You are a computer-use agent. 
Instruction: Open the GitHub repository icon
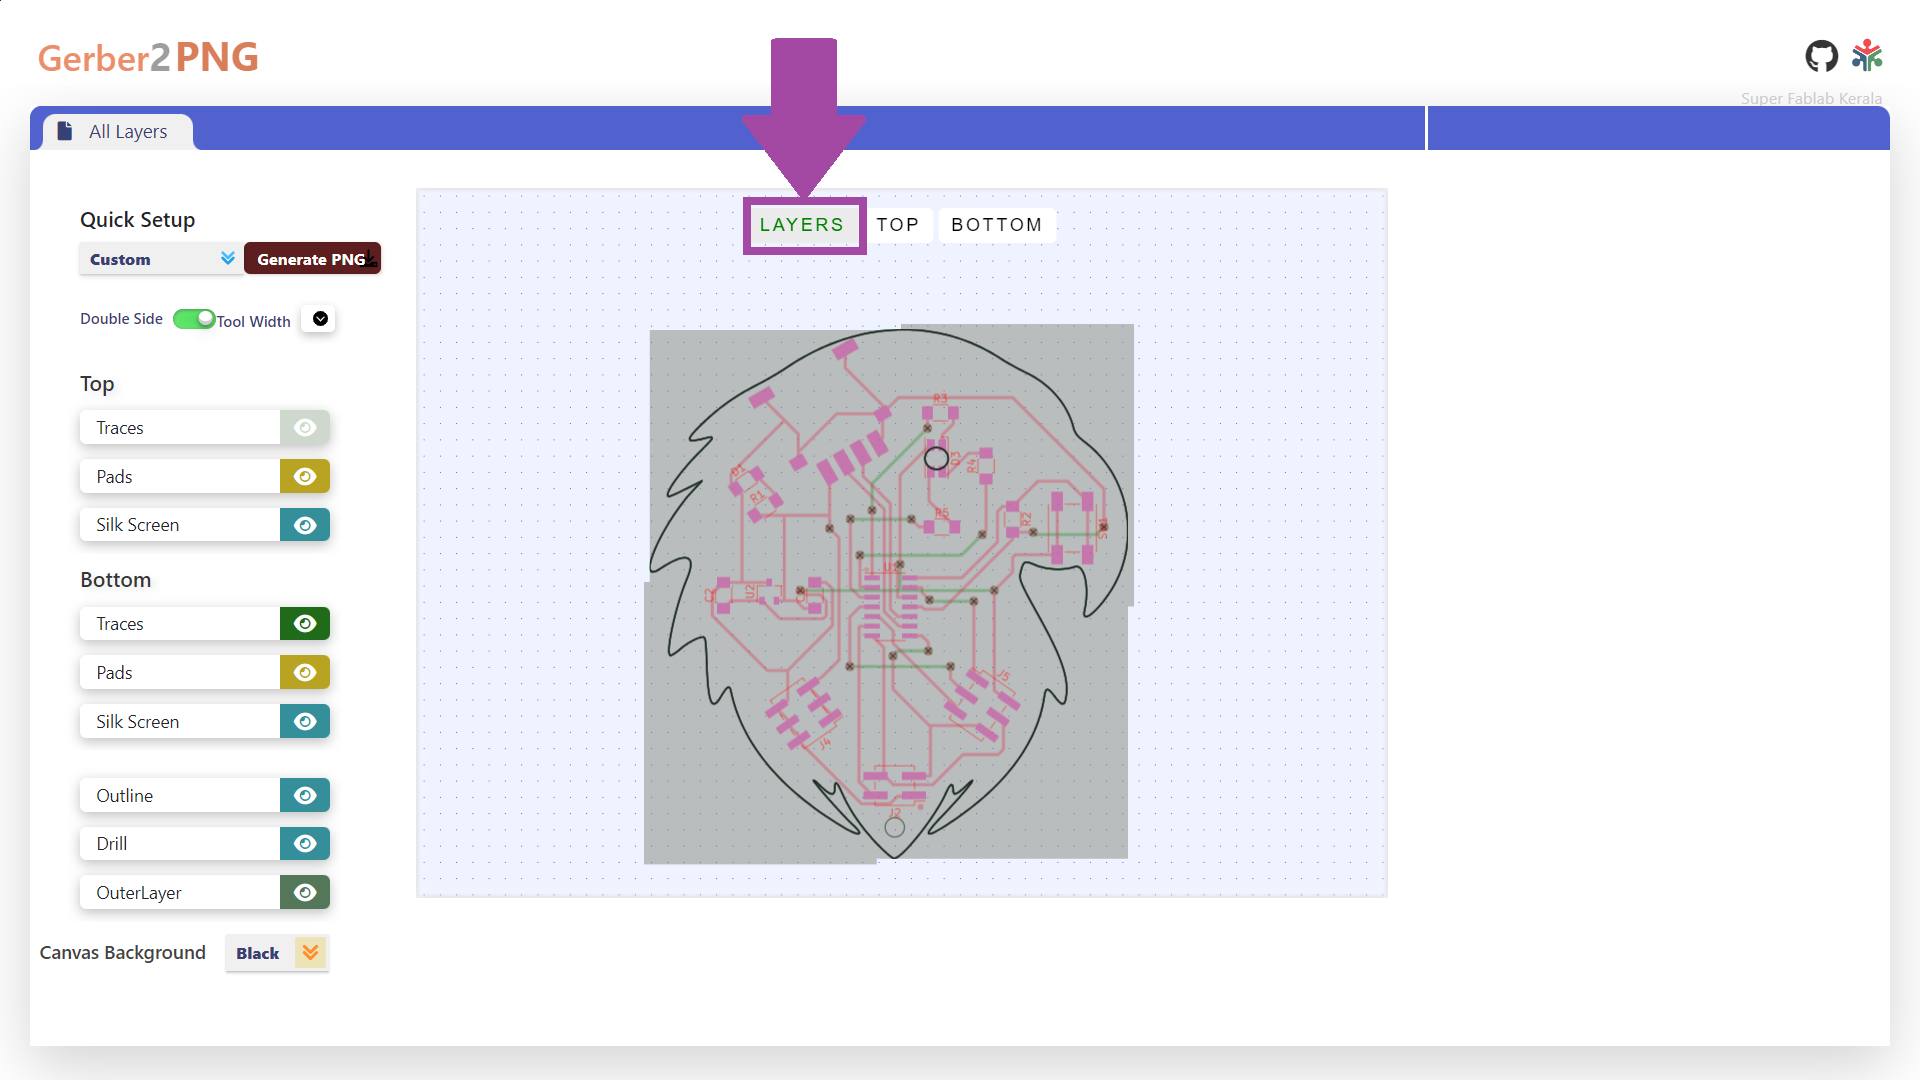(x=1821, y=56)
